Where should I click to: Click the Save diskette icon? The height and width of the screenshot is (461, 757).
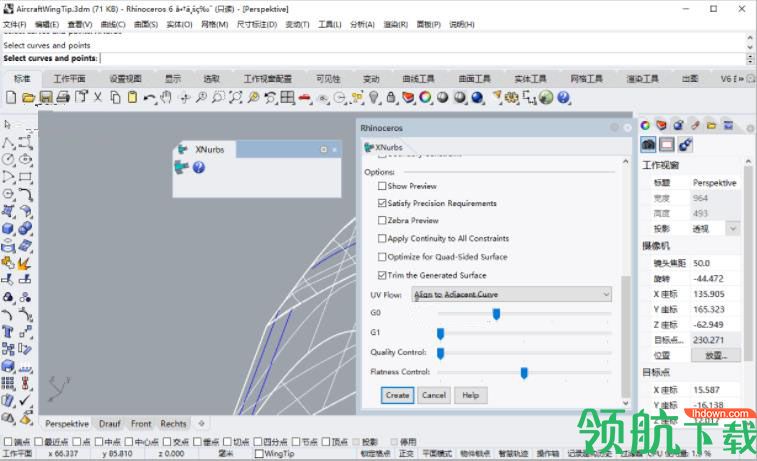point(46,98)
